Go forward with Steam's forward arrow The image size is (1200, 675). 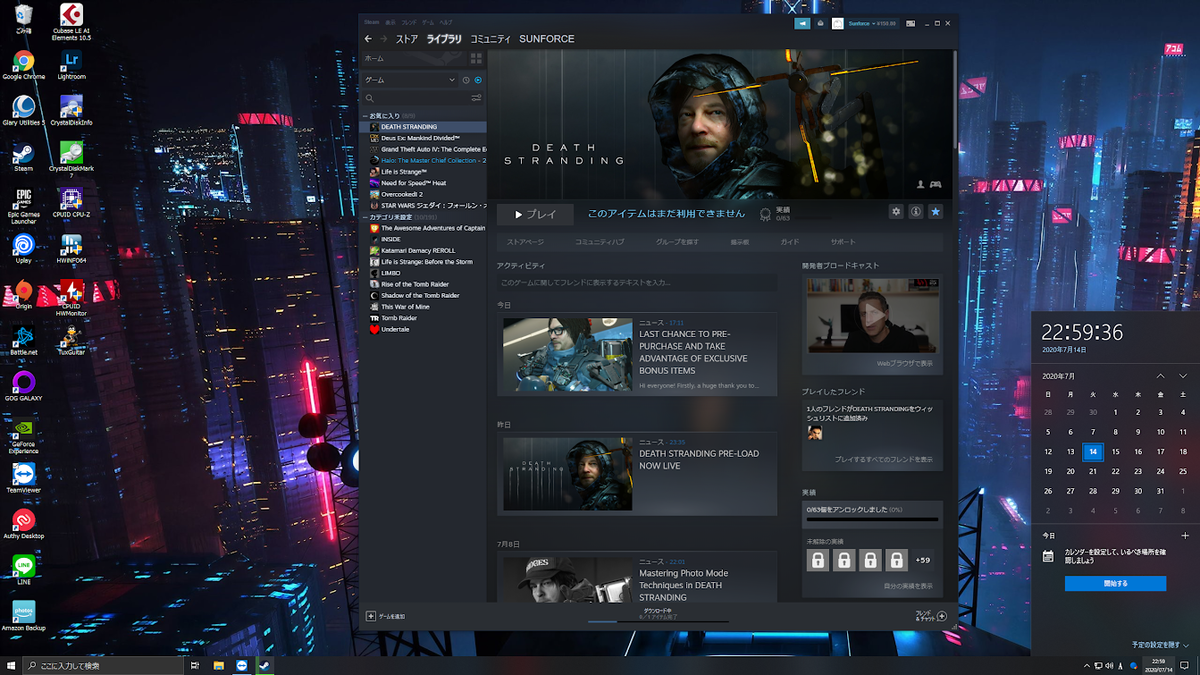click(383, 39)
